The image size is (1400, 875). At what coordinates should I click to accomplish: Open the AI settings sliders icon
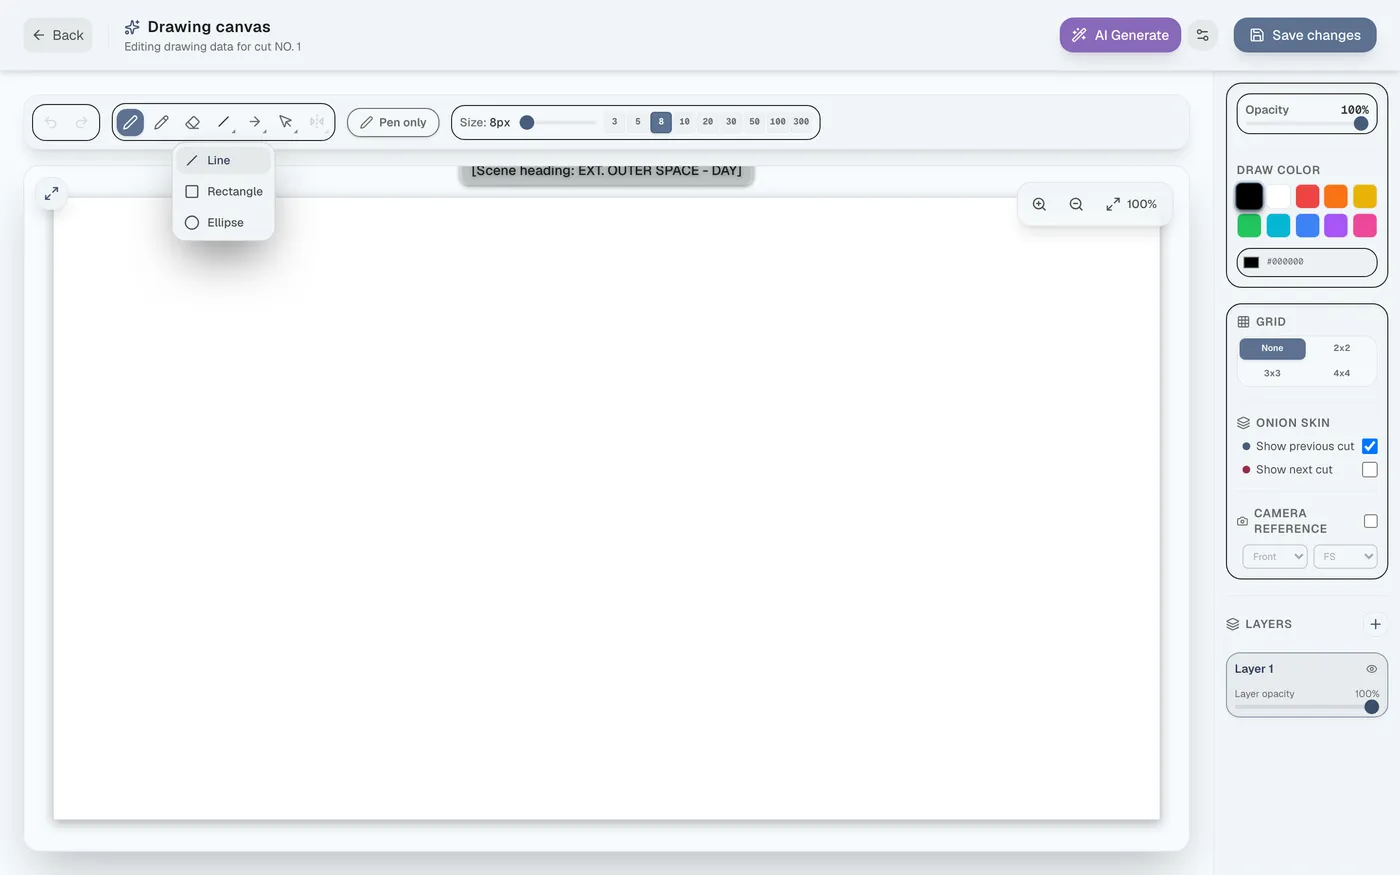pos(1203,35)
